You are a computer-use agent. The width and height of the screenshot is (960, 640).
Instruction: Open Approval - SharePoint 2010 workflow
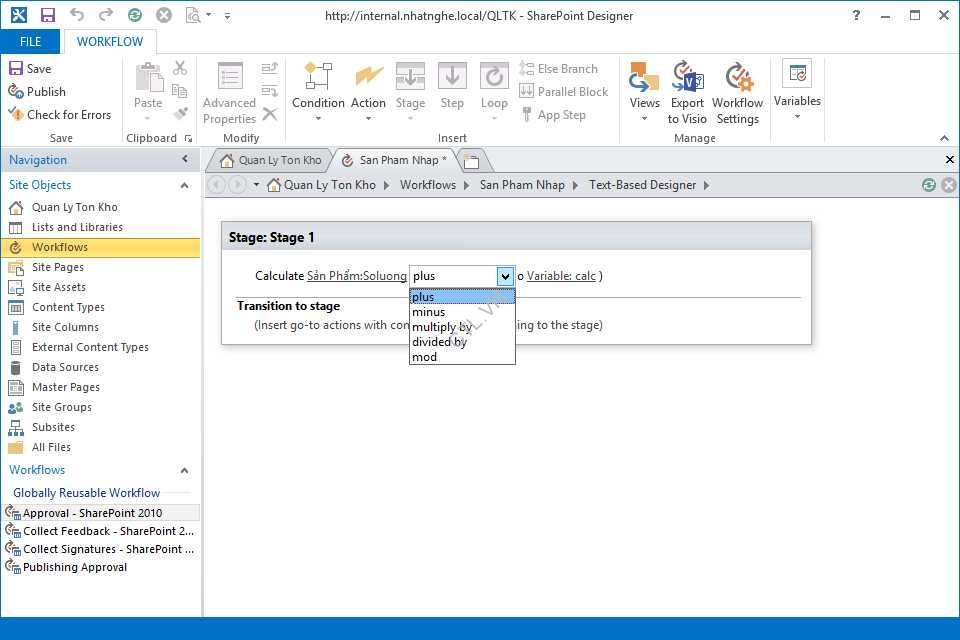tap(92, 513)
